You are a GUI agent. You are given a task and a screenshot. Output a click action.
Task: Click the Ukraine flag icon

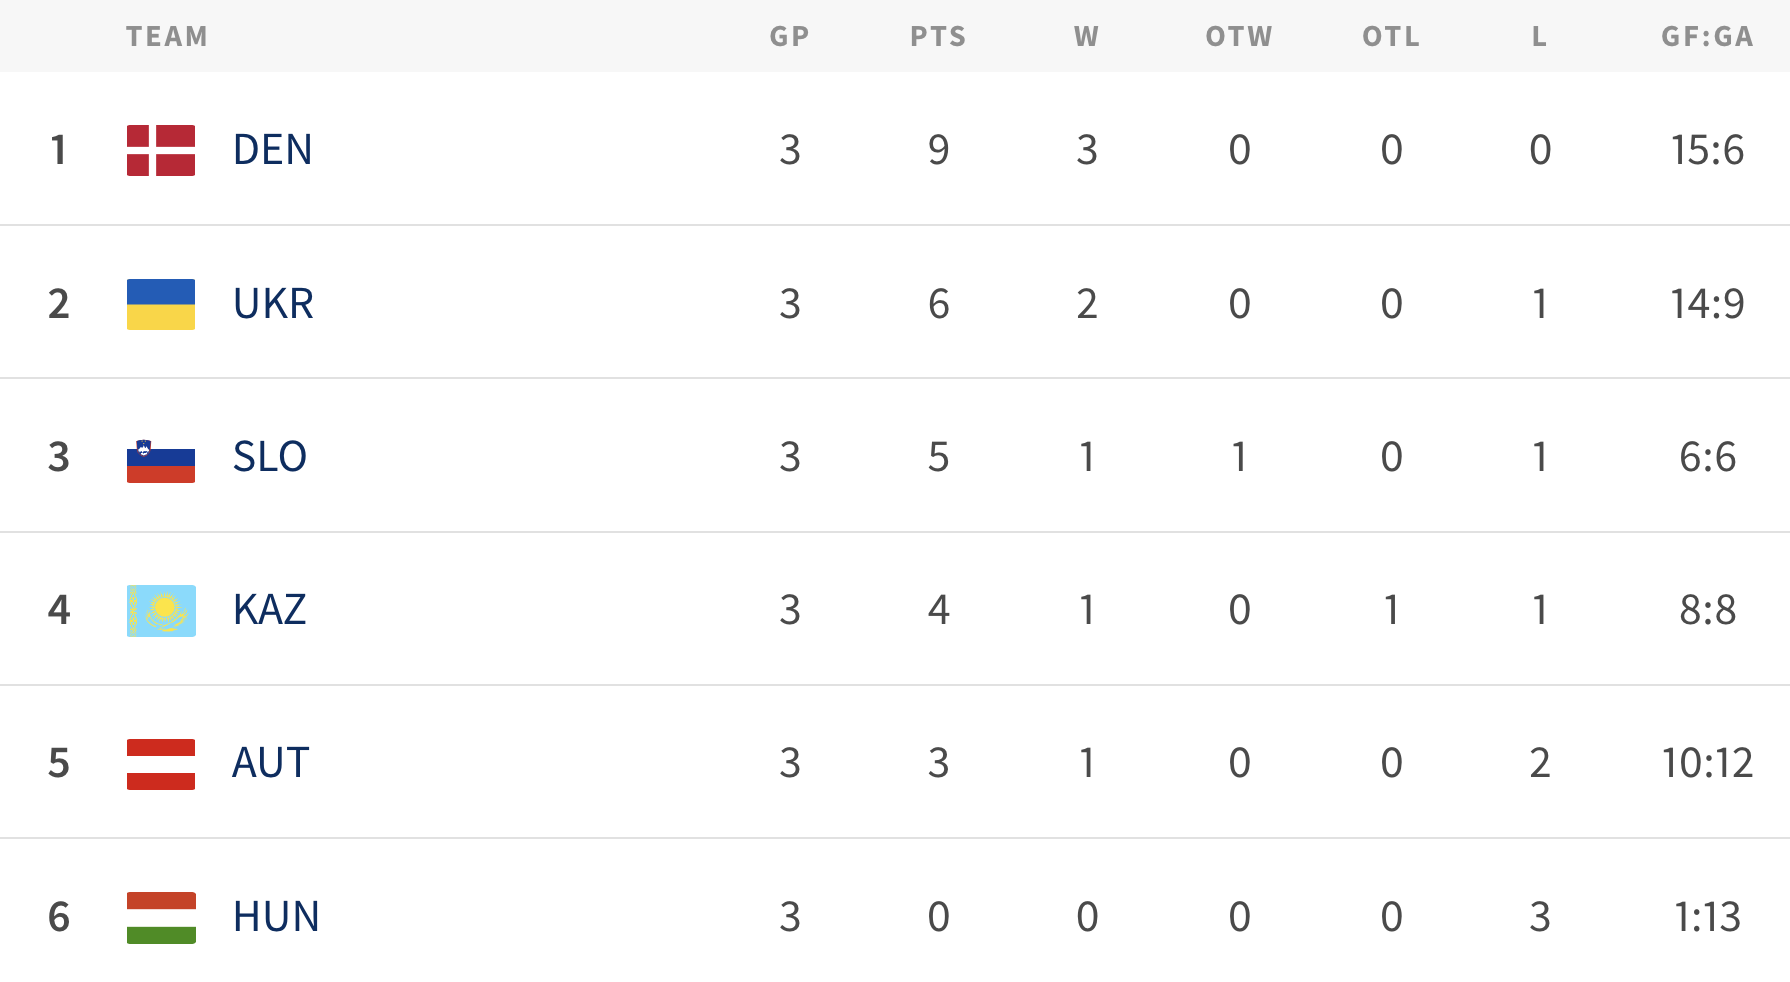point(161,304)
